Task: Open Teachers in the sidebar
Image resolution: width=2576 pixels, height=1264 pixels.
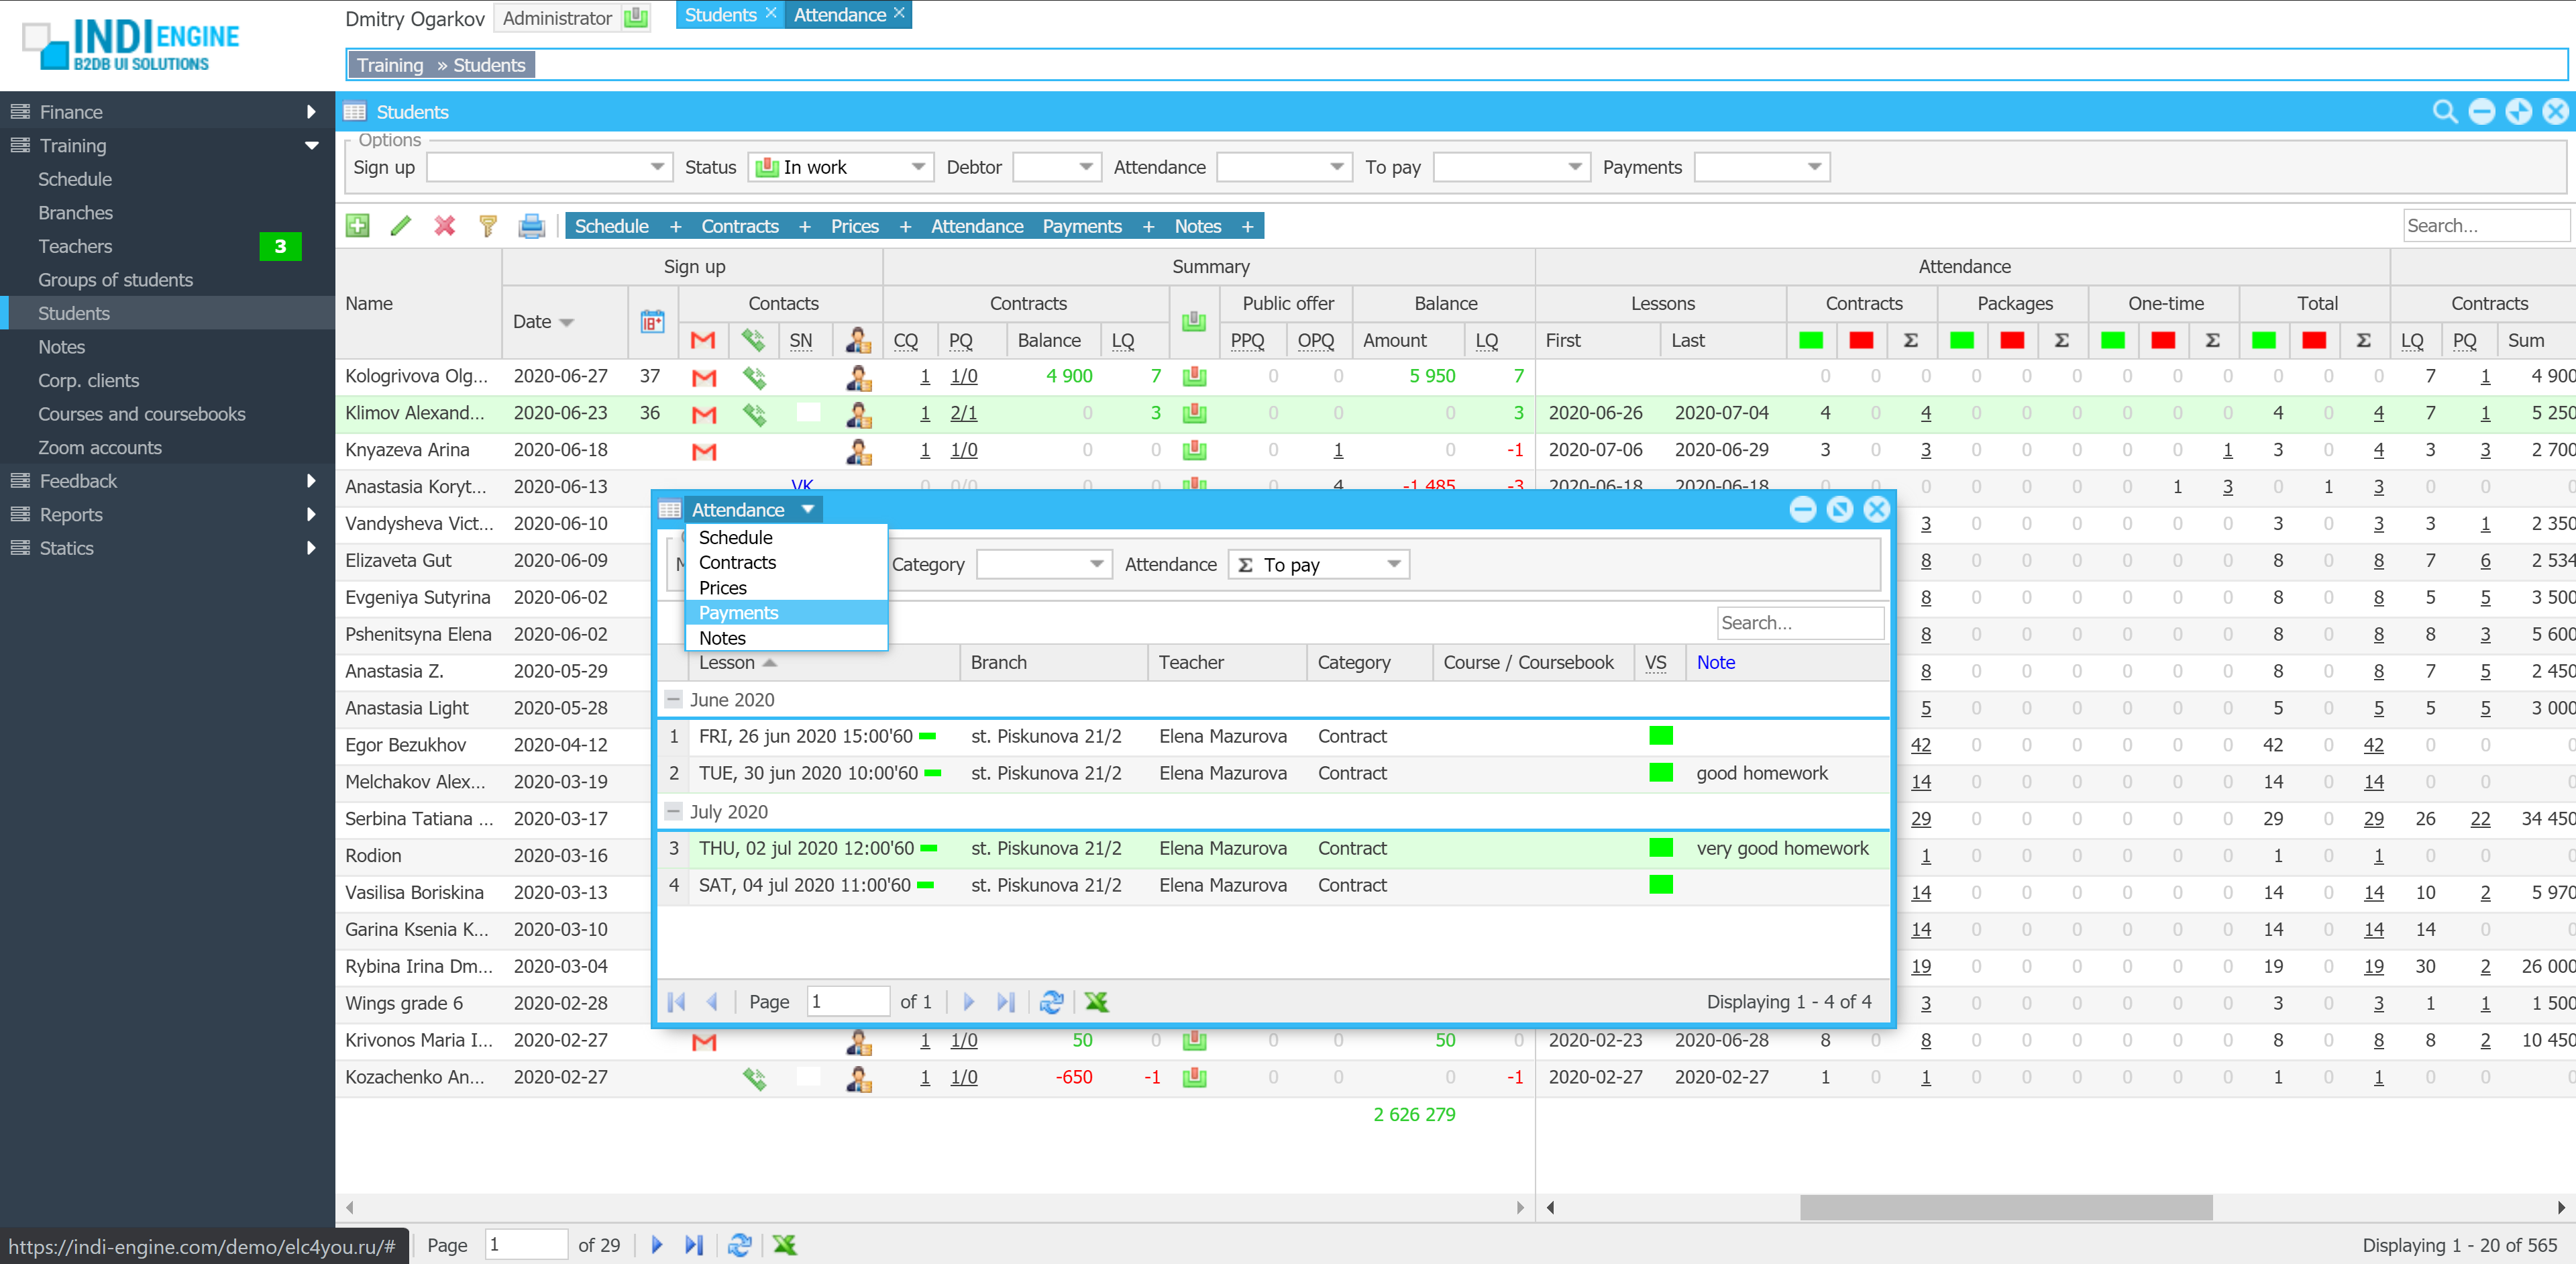Action: [75, 246]
